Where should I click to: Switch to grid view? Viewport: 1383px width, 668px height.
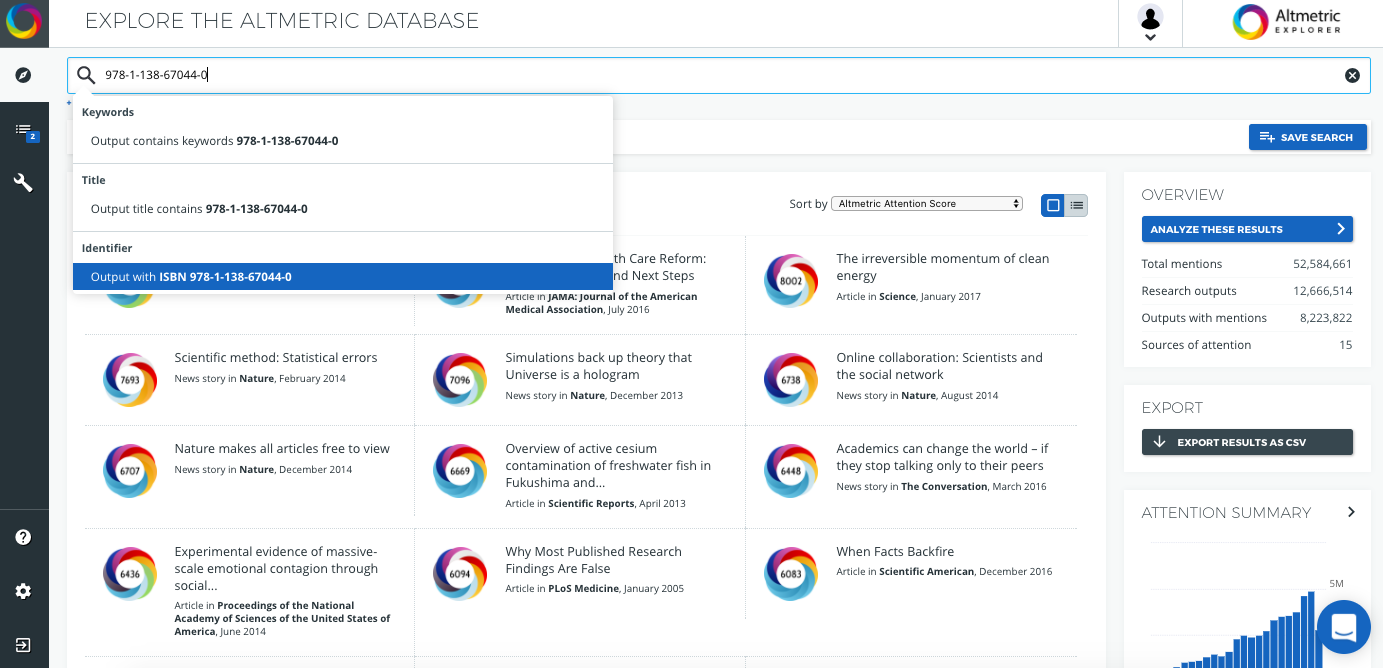pyautogui.click(x=1052, y=205)
